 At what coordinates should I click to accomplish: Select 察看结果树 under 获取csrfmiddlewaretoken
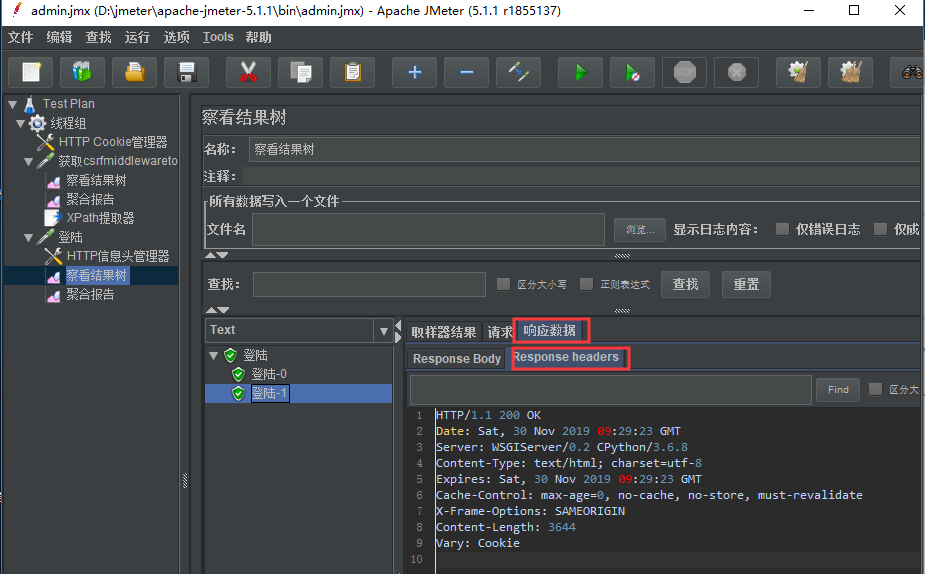tap(96, 180)
